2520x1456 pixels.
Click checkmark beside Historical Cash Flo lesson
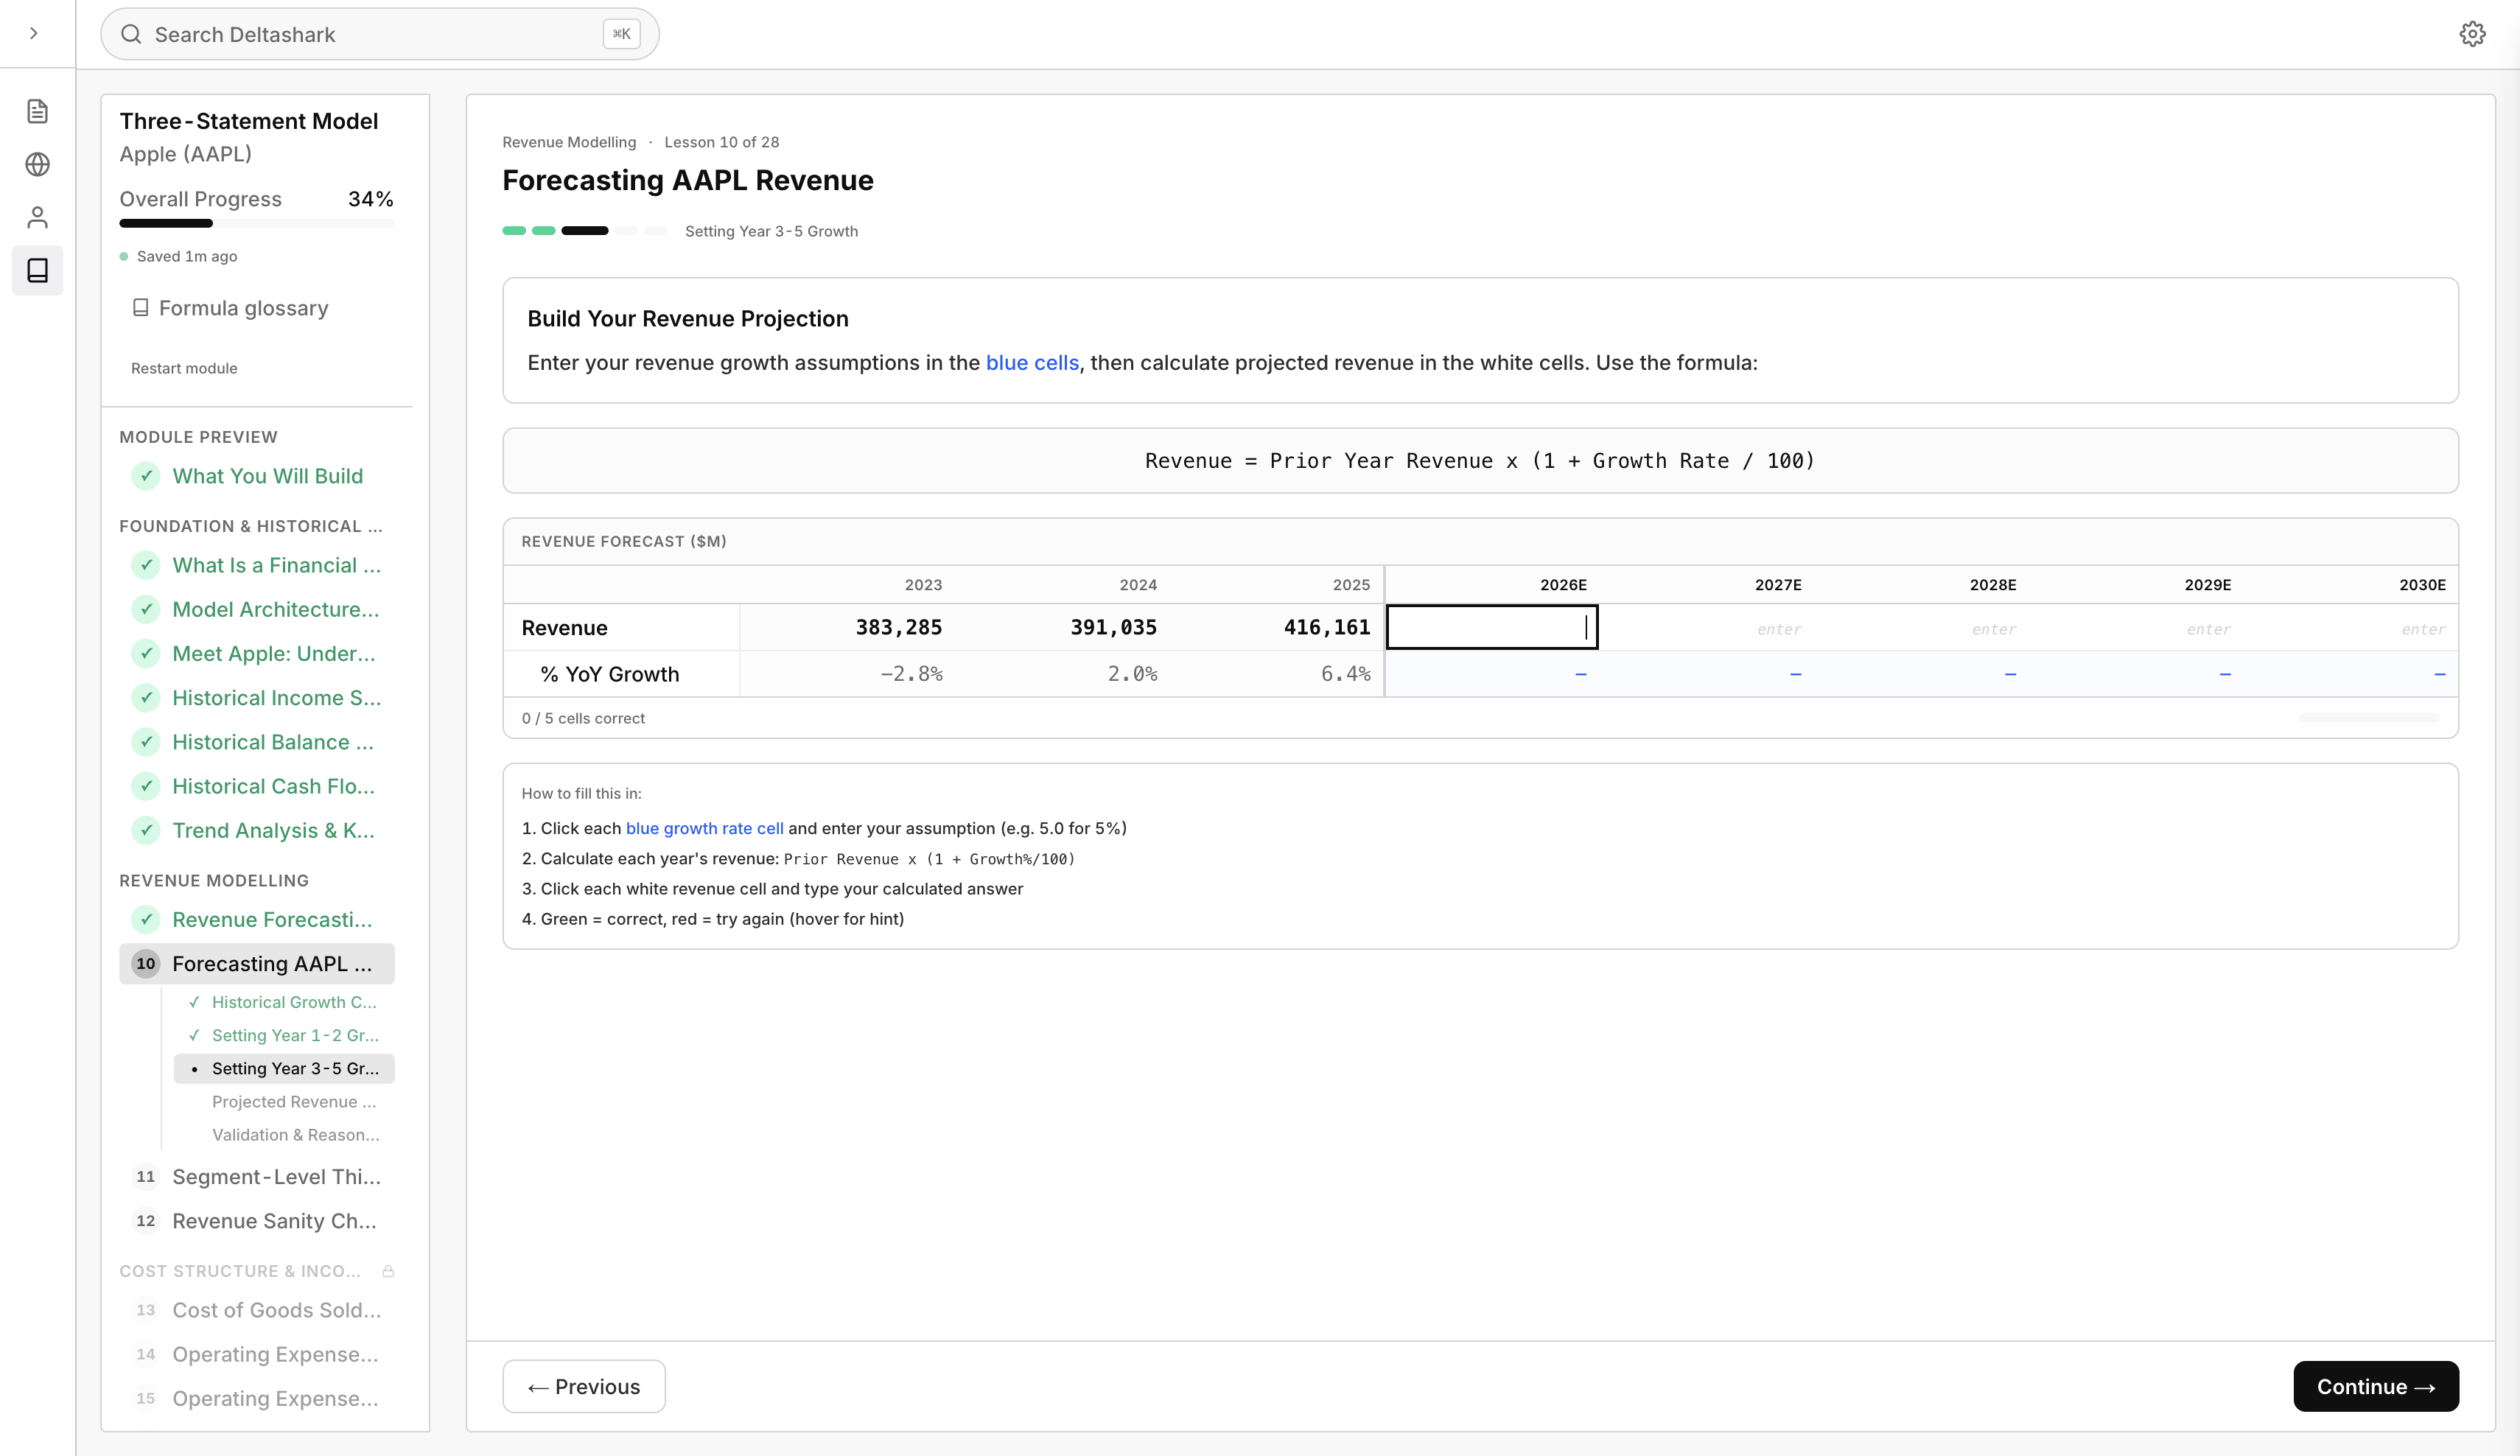[146, 786]
